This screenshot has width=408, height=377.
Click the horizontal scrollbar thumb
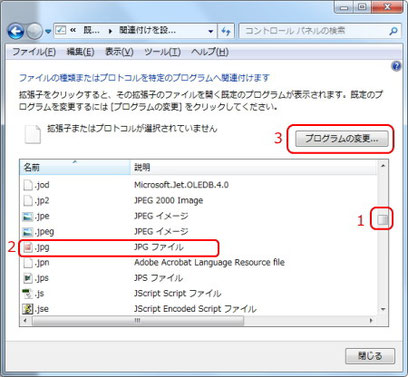(138, 321)
